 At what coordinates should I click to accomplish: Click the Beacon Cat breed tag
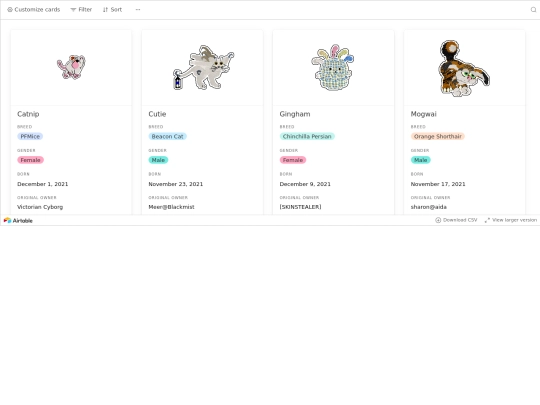coord(168,136)
